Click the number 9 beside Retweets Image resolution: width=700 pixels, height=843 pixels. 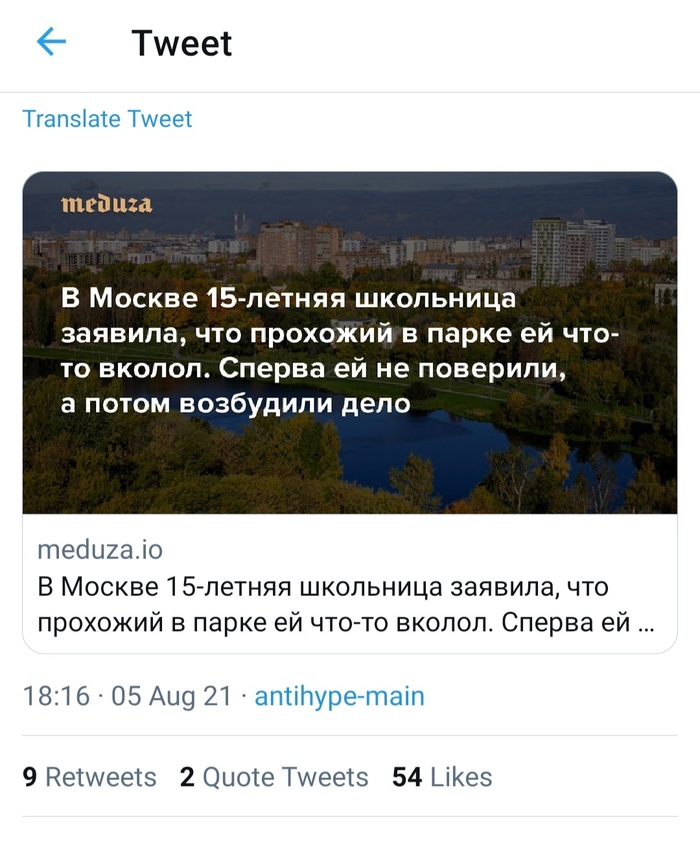click(30, 777)
